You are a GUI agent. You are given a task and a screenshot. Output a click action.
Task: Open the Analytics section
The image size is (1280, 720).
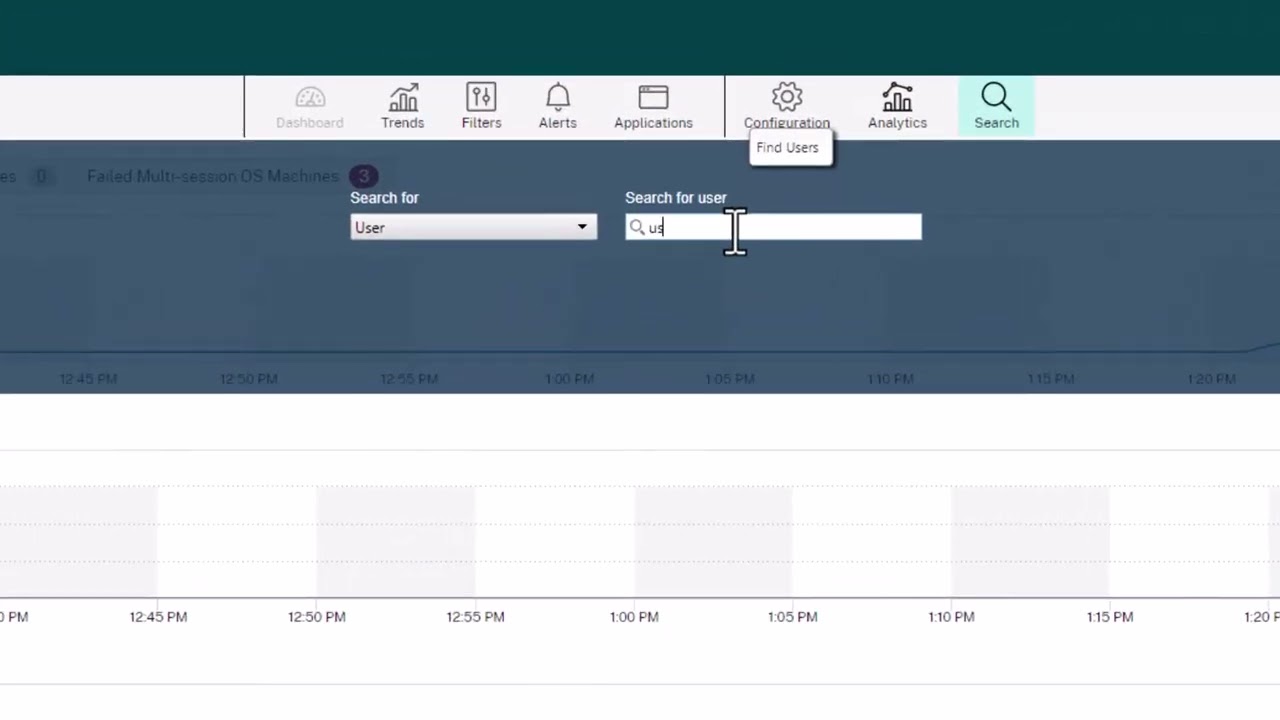[x=897, y=106]
